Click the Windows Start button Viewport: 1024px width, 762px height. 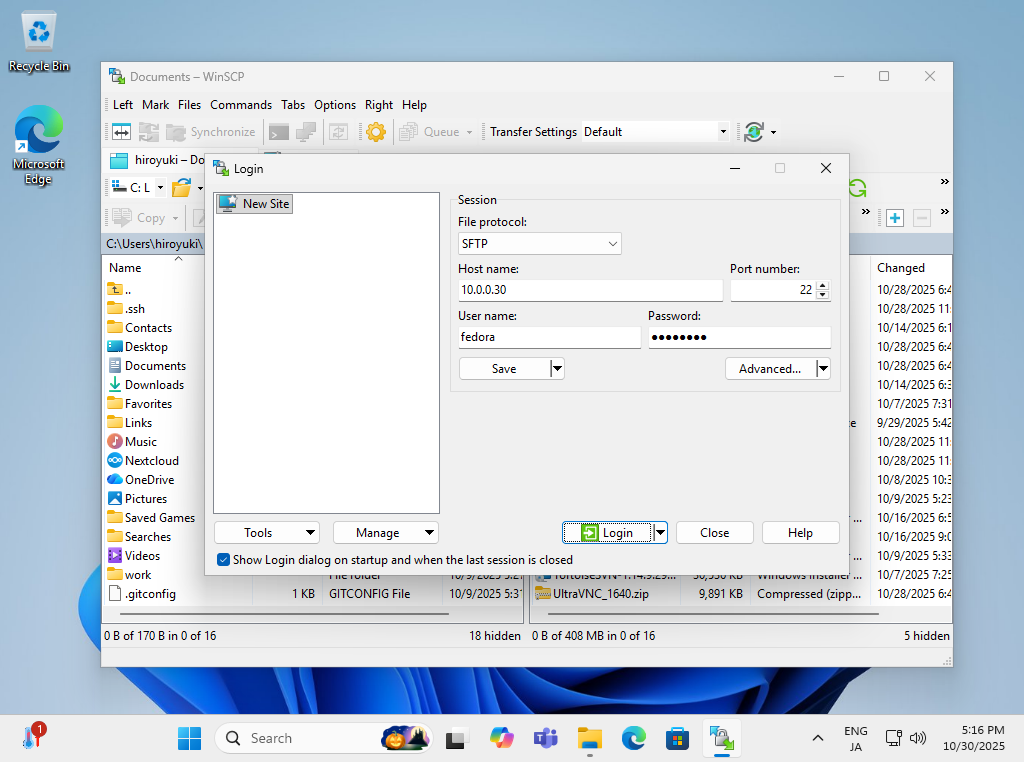pos(189,739)
